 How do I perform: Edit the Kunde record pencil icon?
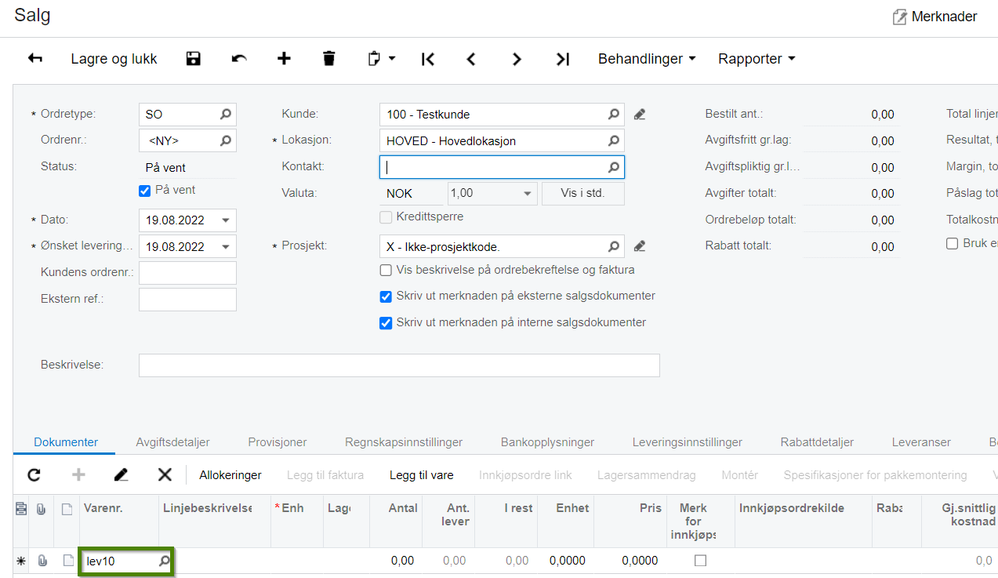pos(640,115)
